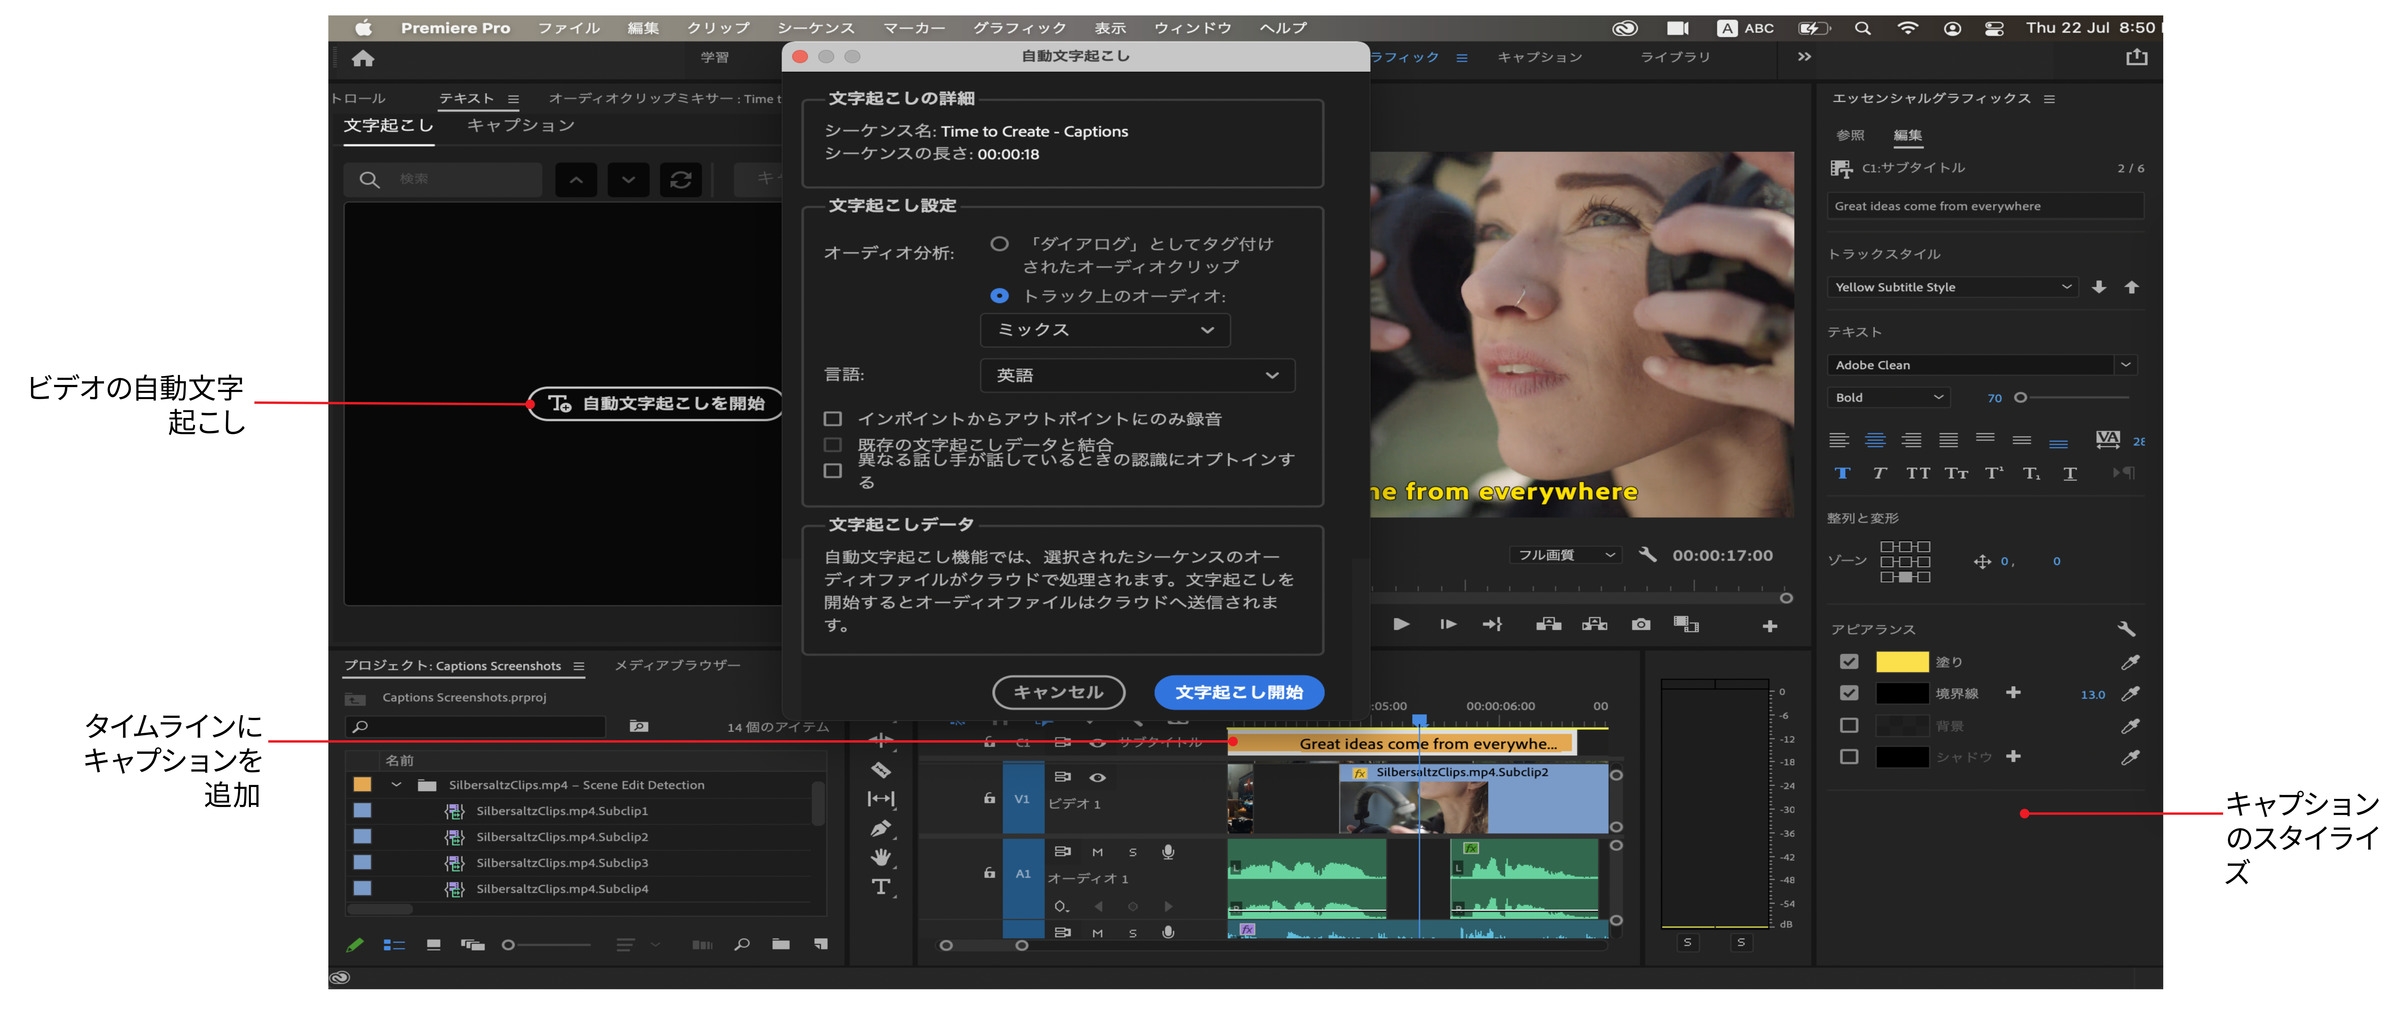
Task: Enable the Background appearance checkbox
Action: [1849, 725]
